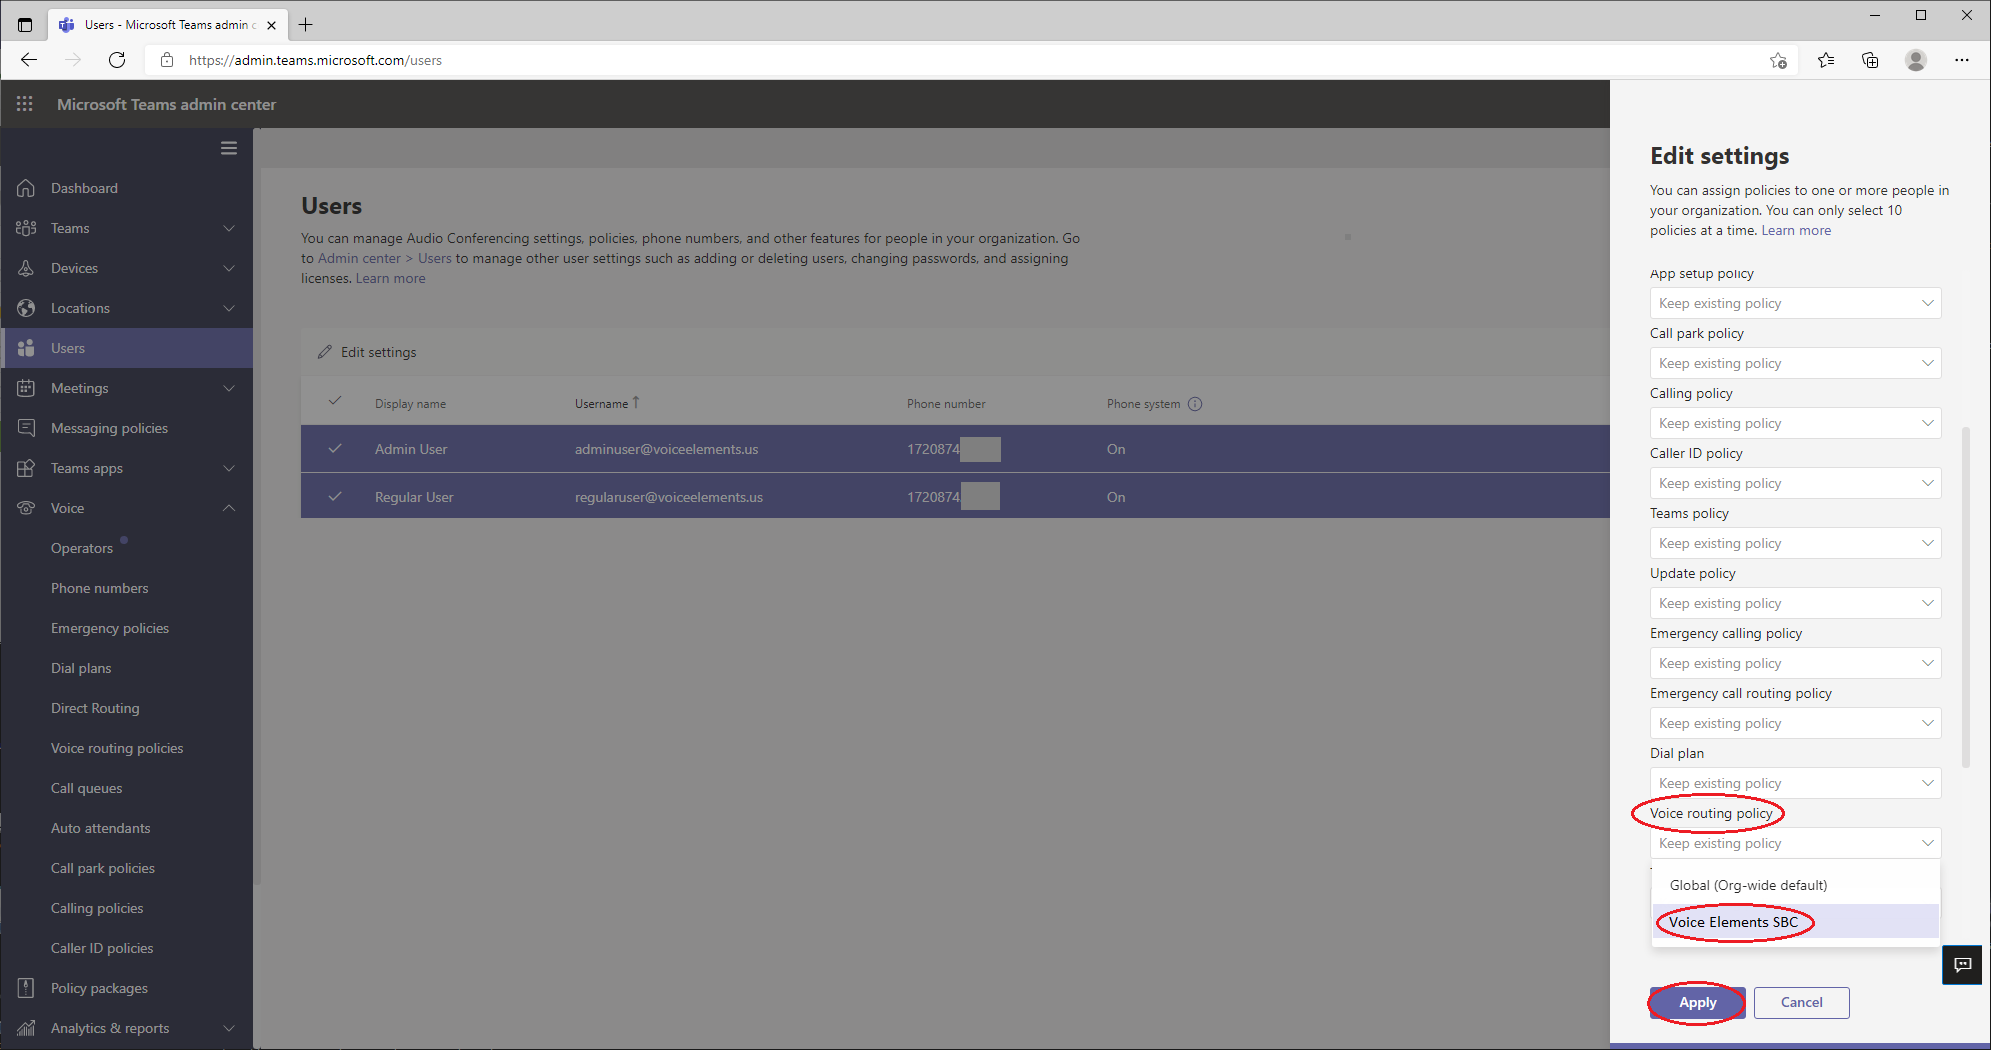1991x1050 pixels.
Task: Click the Analytics & reports icon
Action: 26,1028
